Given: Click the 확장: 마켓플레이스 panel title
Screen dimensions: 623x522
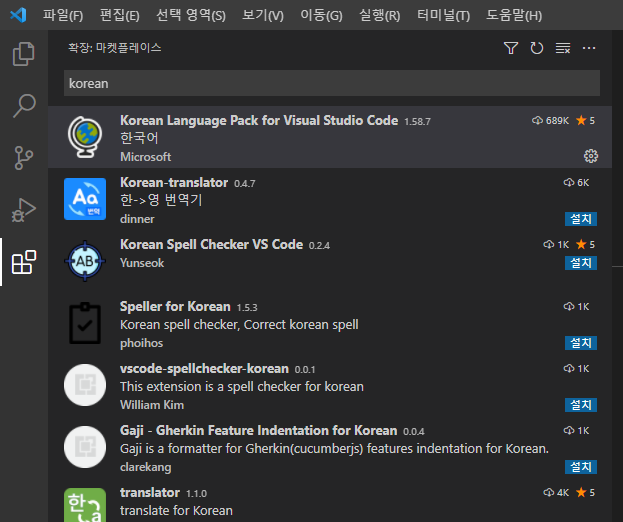Looking at the screenshot, I should pos(114,48).
